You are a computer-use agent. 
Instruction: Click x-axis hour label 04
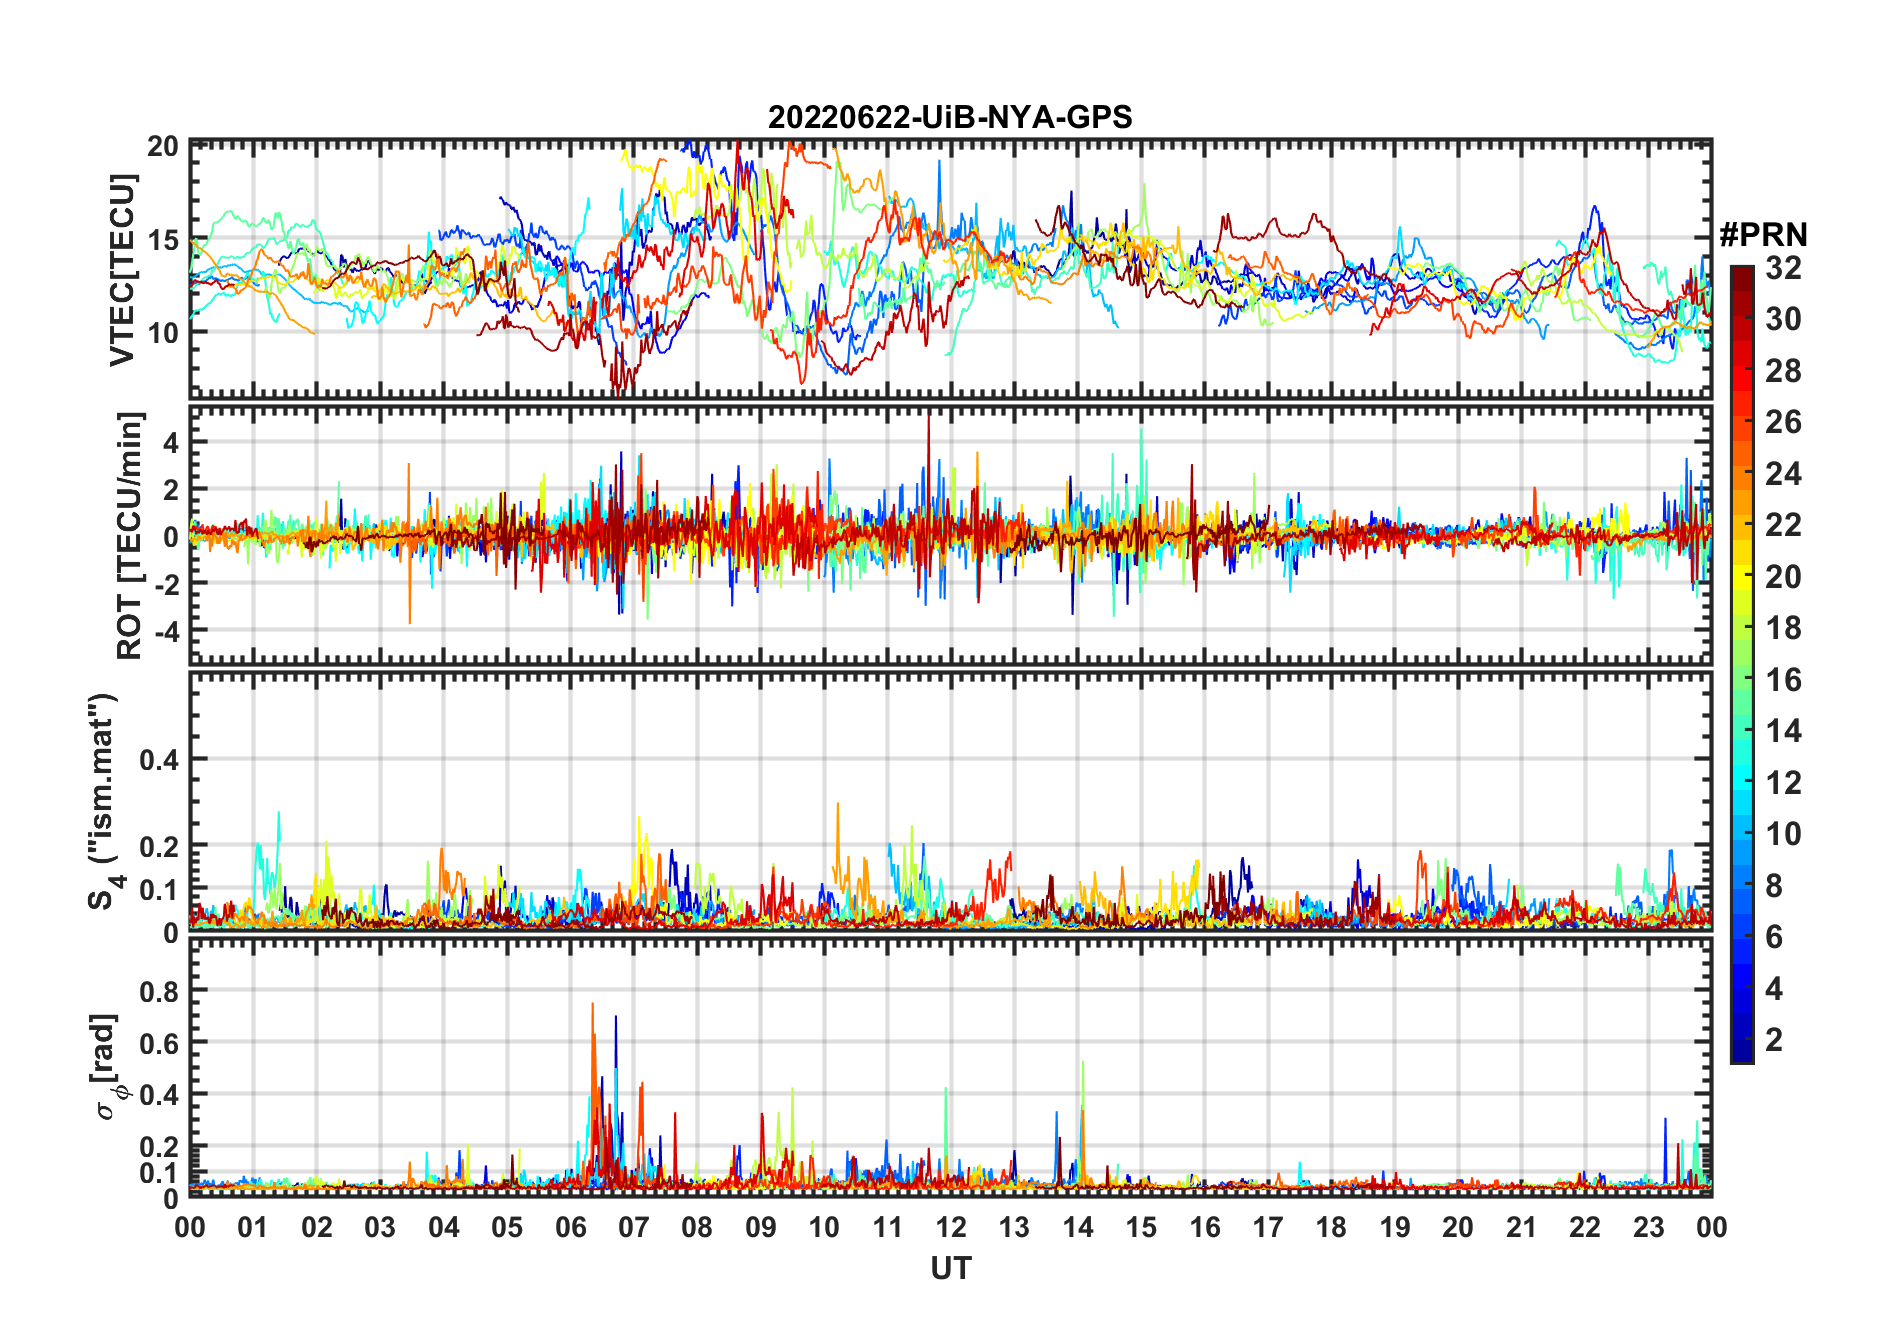(x=444, y=1227)
